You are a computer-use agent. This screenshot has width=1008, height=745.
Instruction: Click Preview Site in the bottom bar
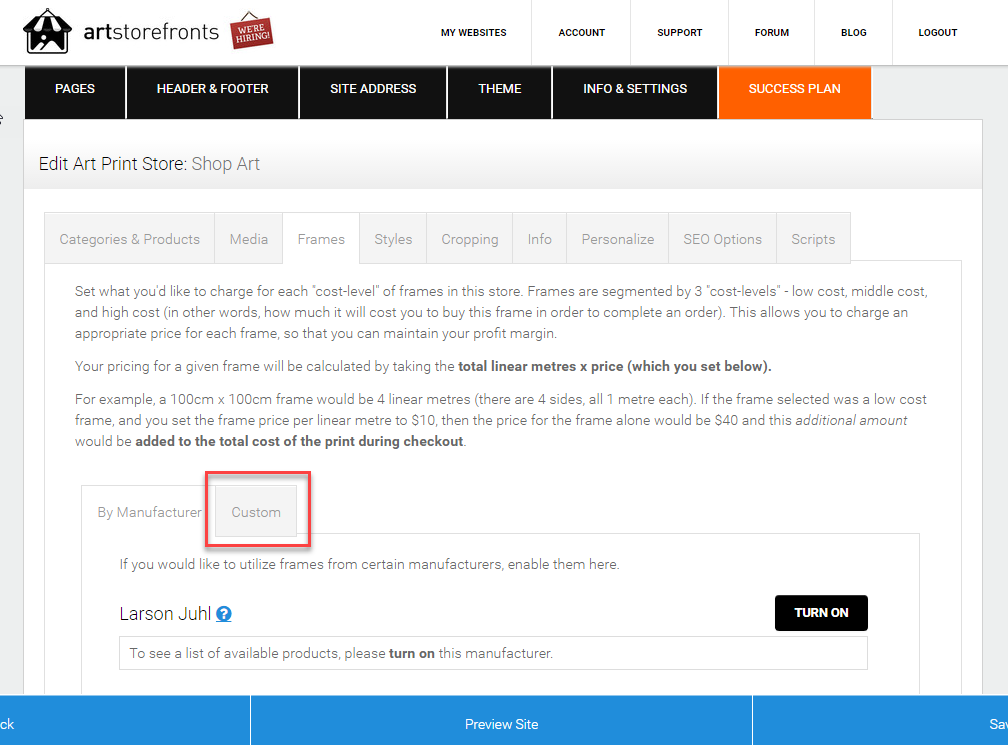pyautogui.click(x=501, y=724)
